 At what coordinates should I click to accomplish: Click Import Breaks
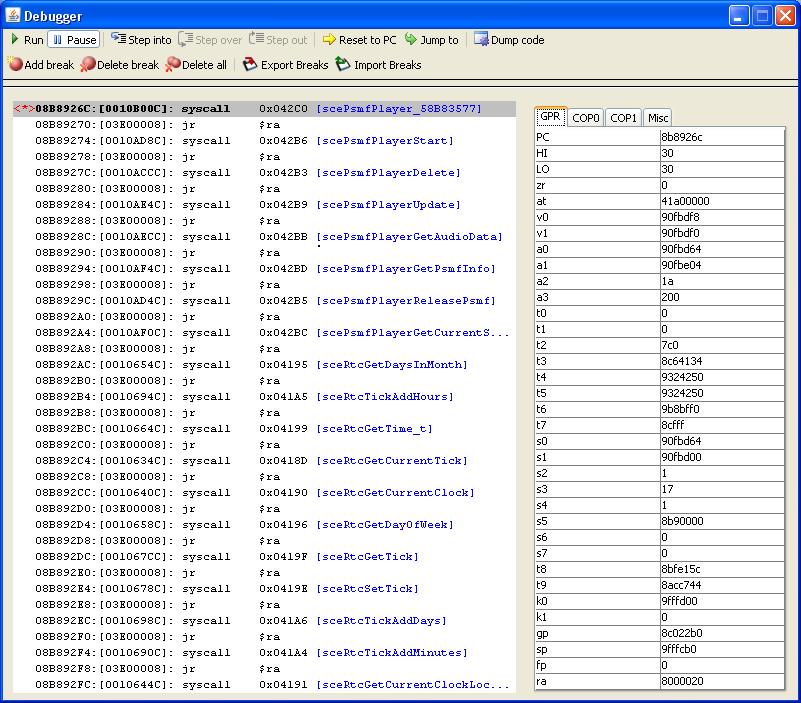(x=379, y=65)
